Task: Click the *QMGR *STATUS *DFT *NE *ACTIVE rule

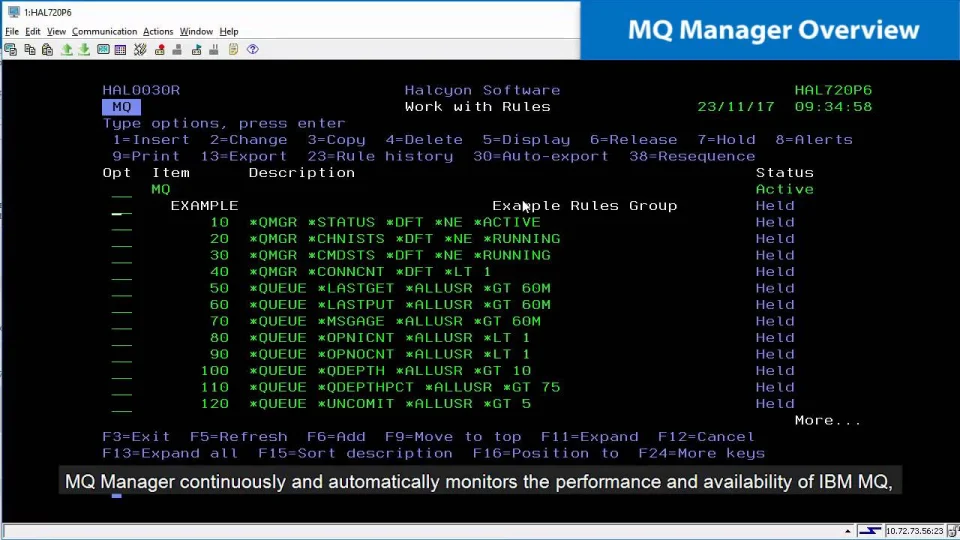Action: [x=395, y=222]
